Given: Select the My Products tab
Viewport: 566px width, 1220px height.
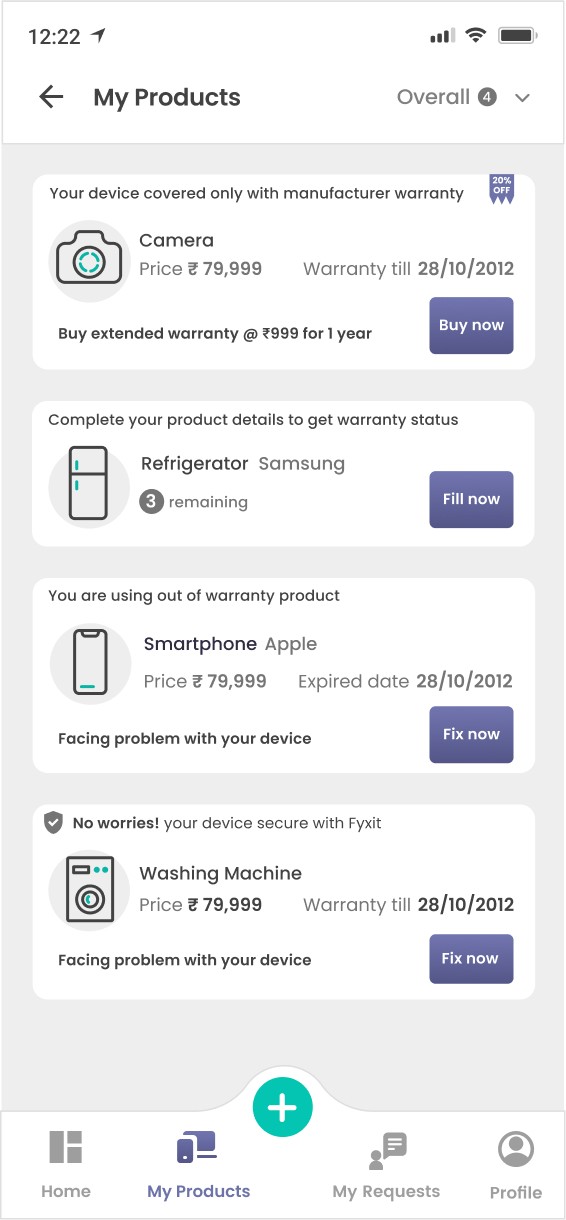Looking at the screenshot, I should coord(198,1165).
